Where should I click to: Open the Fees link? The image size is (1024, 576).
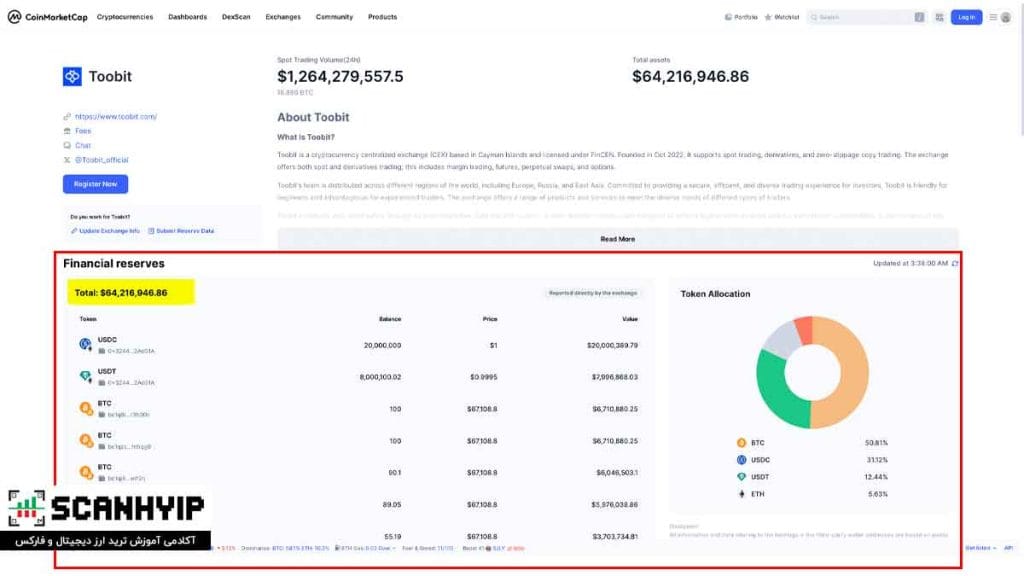83,131
